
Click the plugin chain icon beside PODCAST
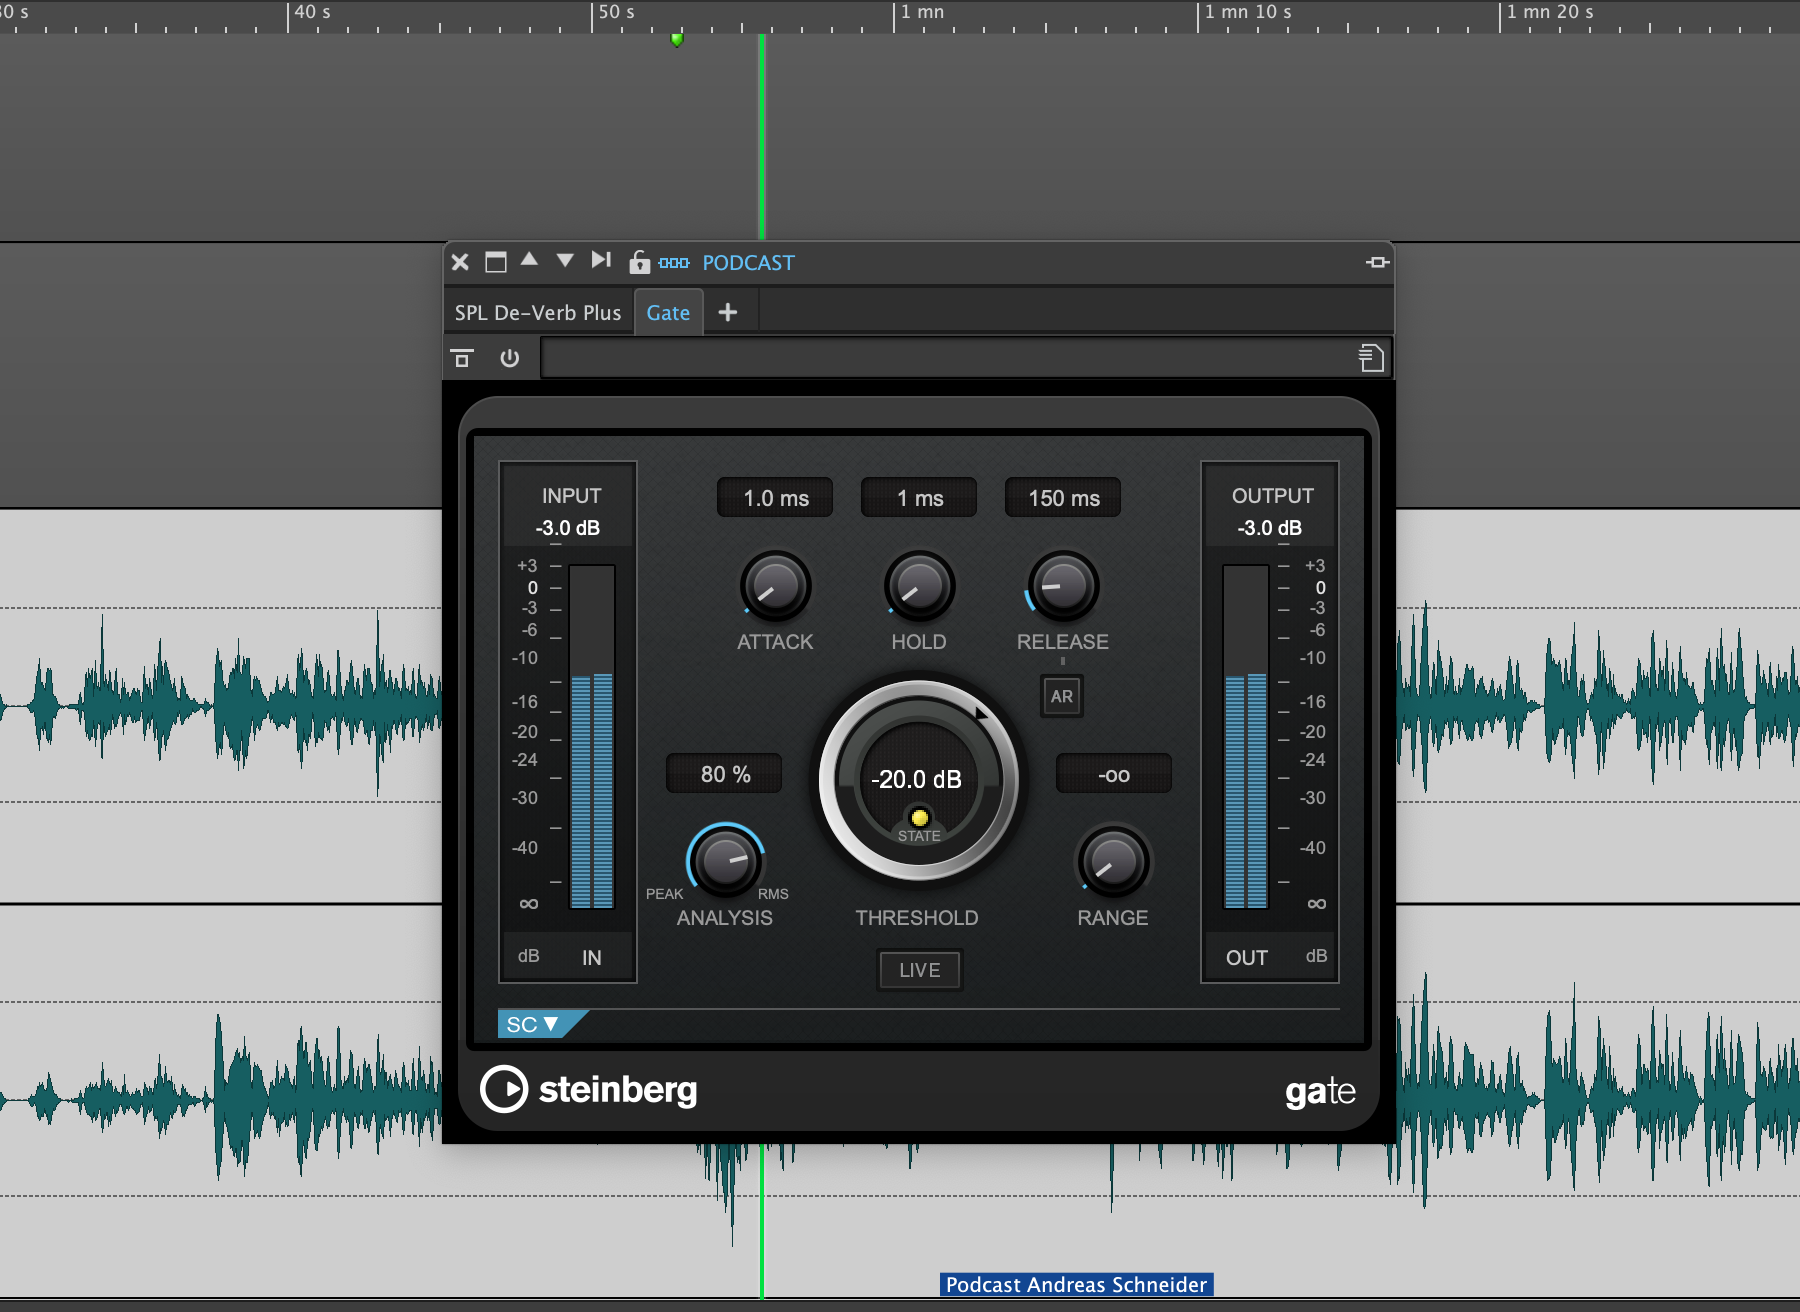coord(674,263)
